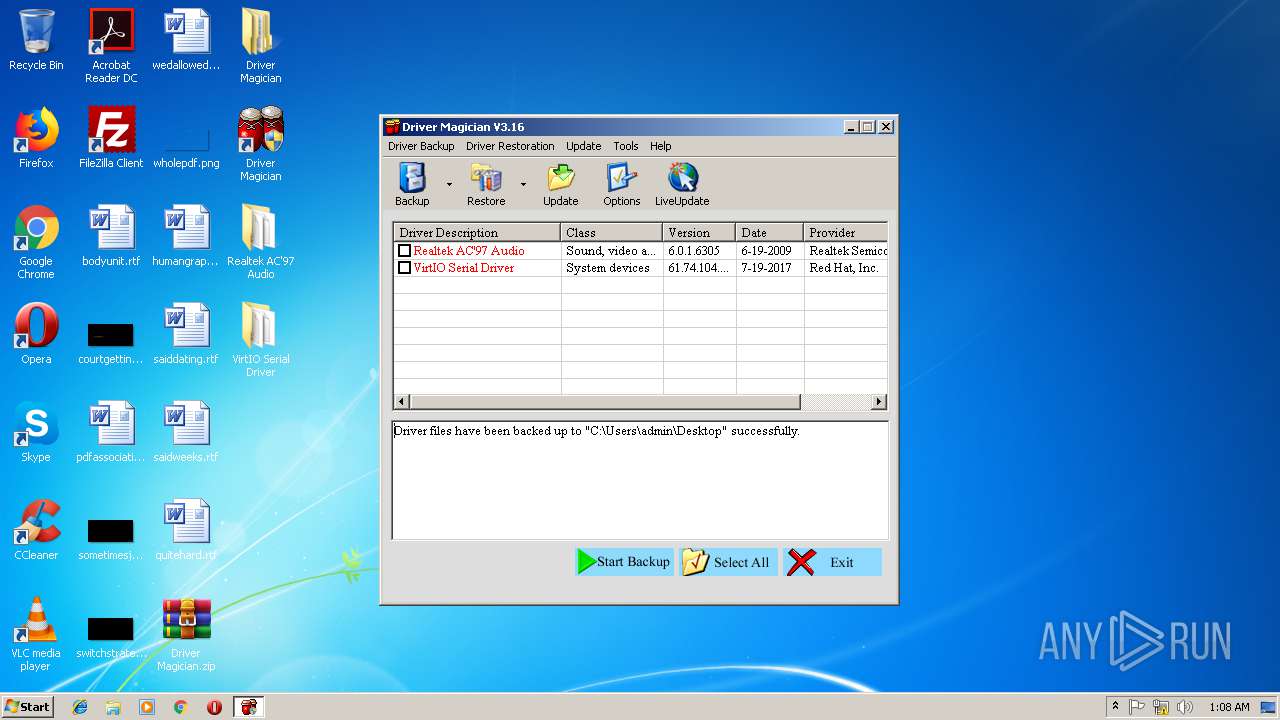
Task: Click the volume speaker tray icon
Action: point(1184,707)
